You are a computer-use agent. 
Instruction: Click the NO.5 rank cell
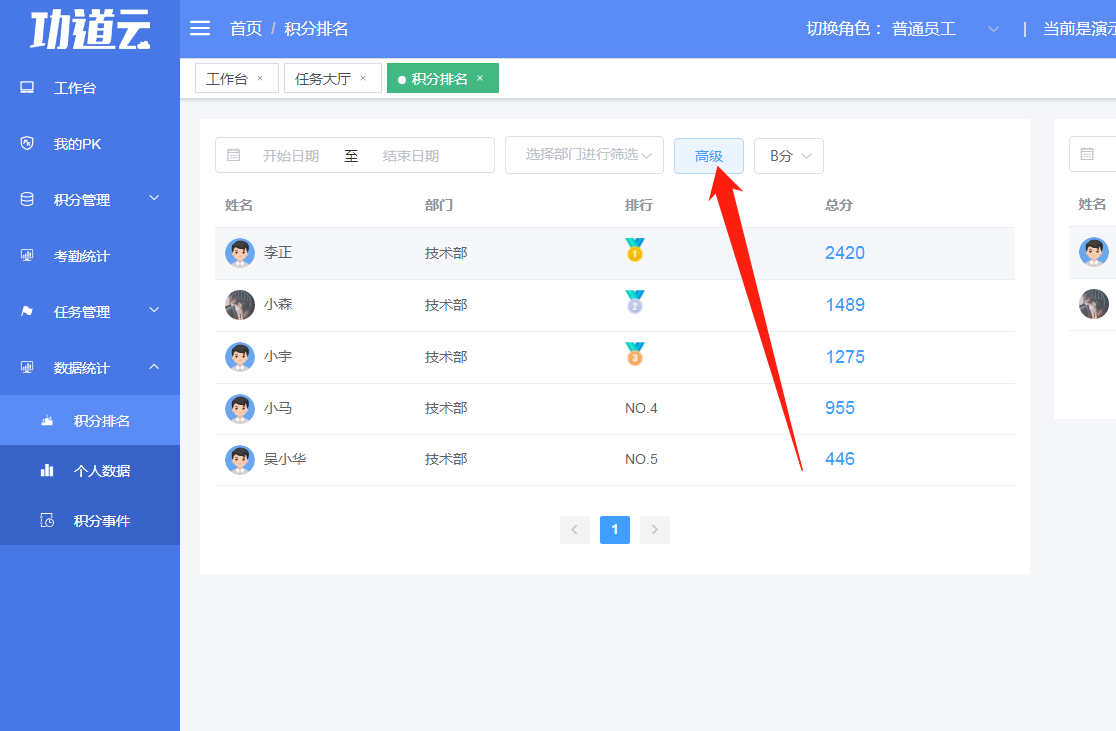click(641, 460)
